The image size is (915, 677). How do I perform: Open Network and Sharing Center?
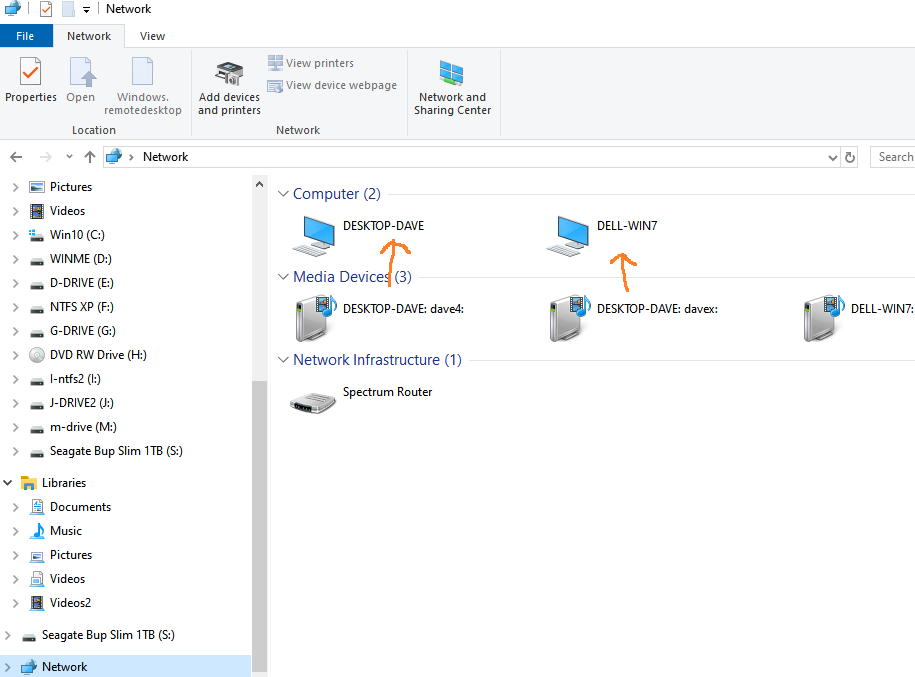pyautogui.click(x=452, y=88)
